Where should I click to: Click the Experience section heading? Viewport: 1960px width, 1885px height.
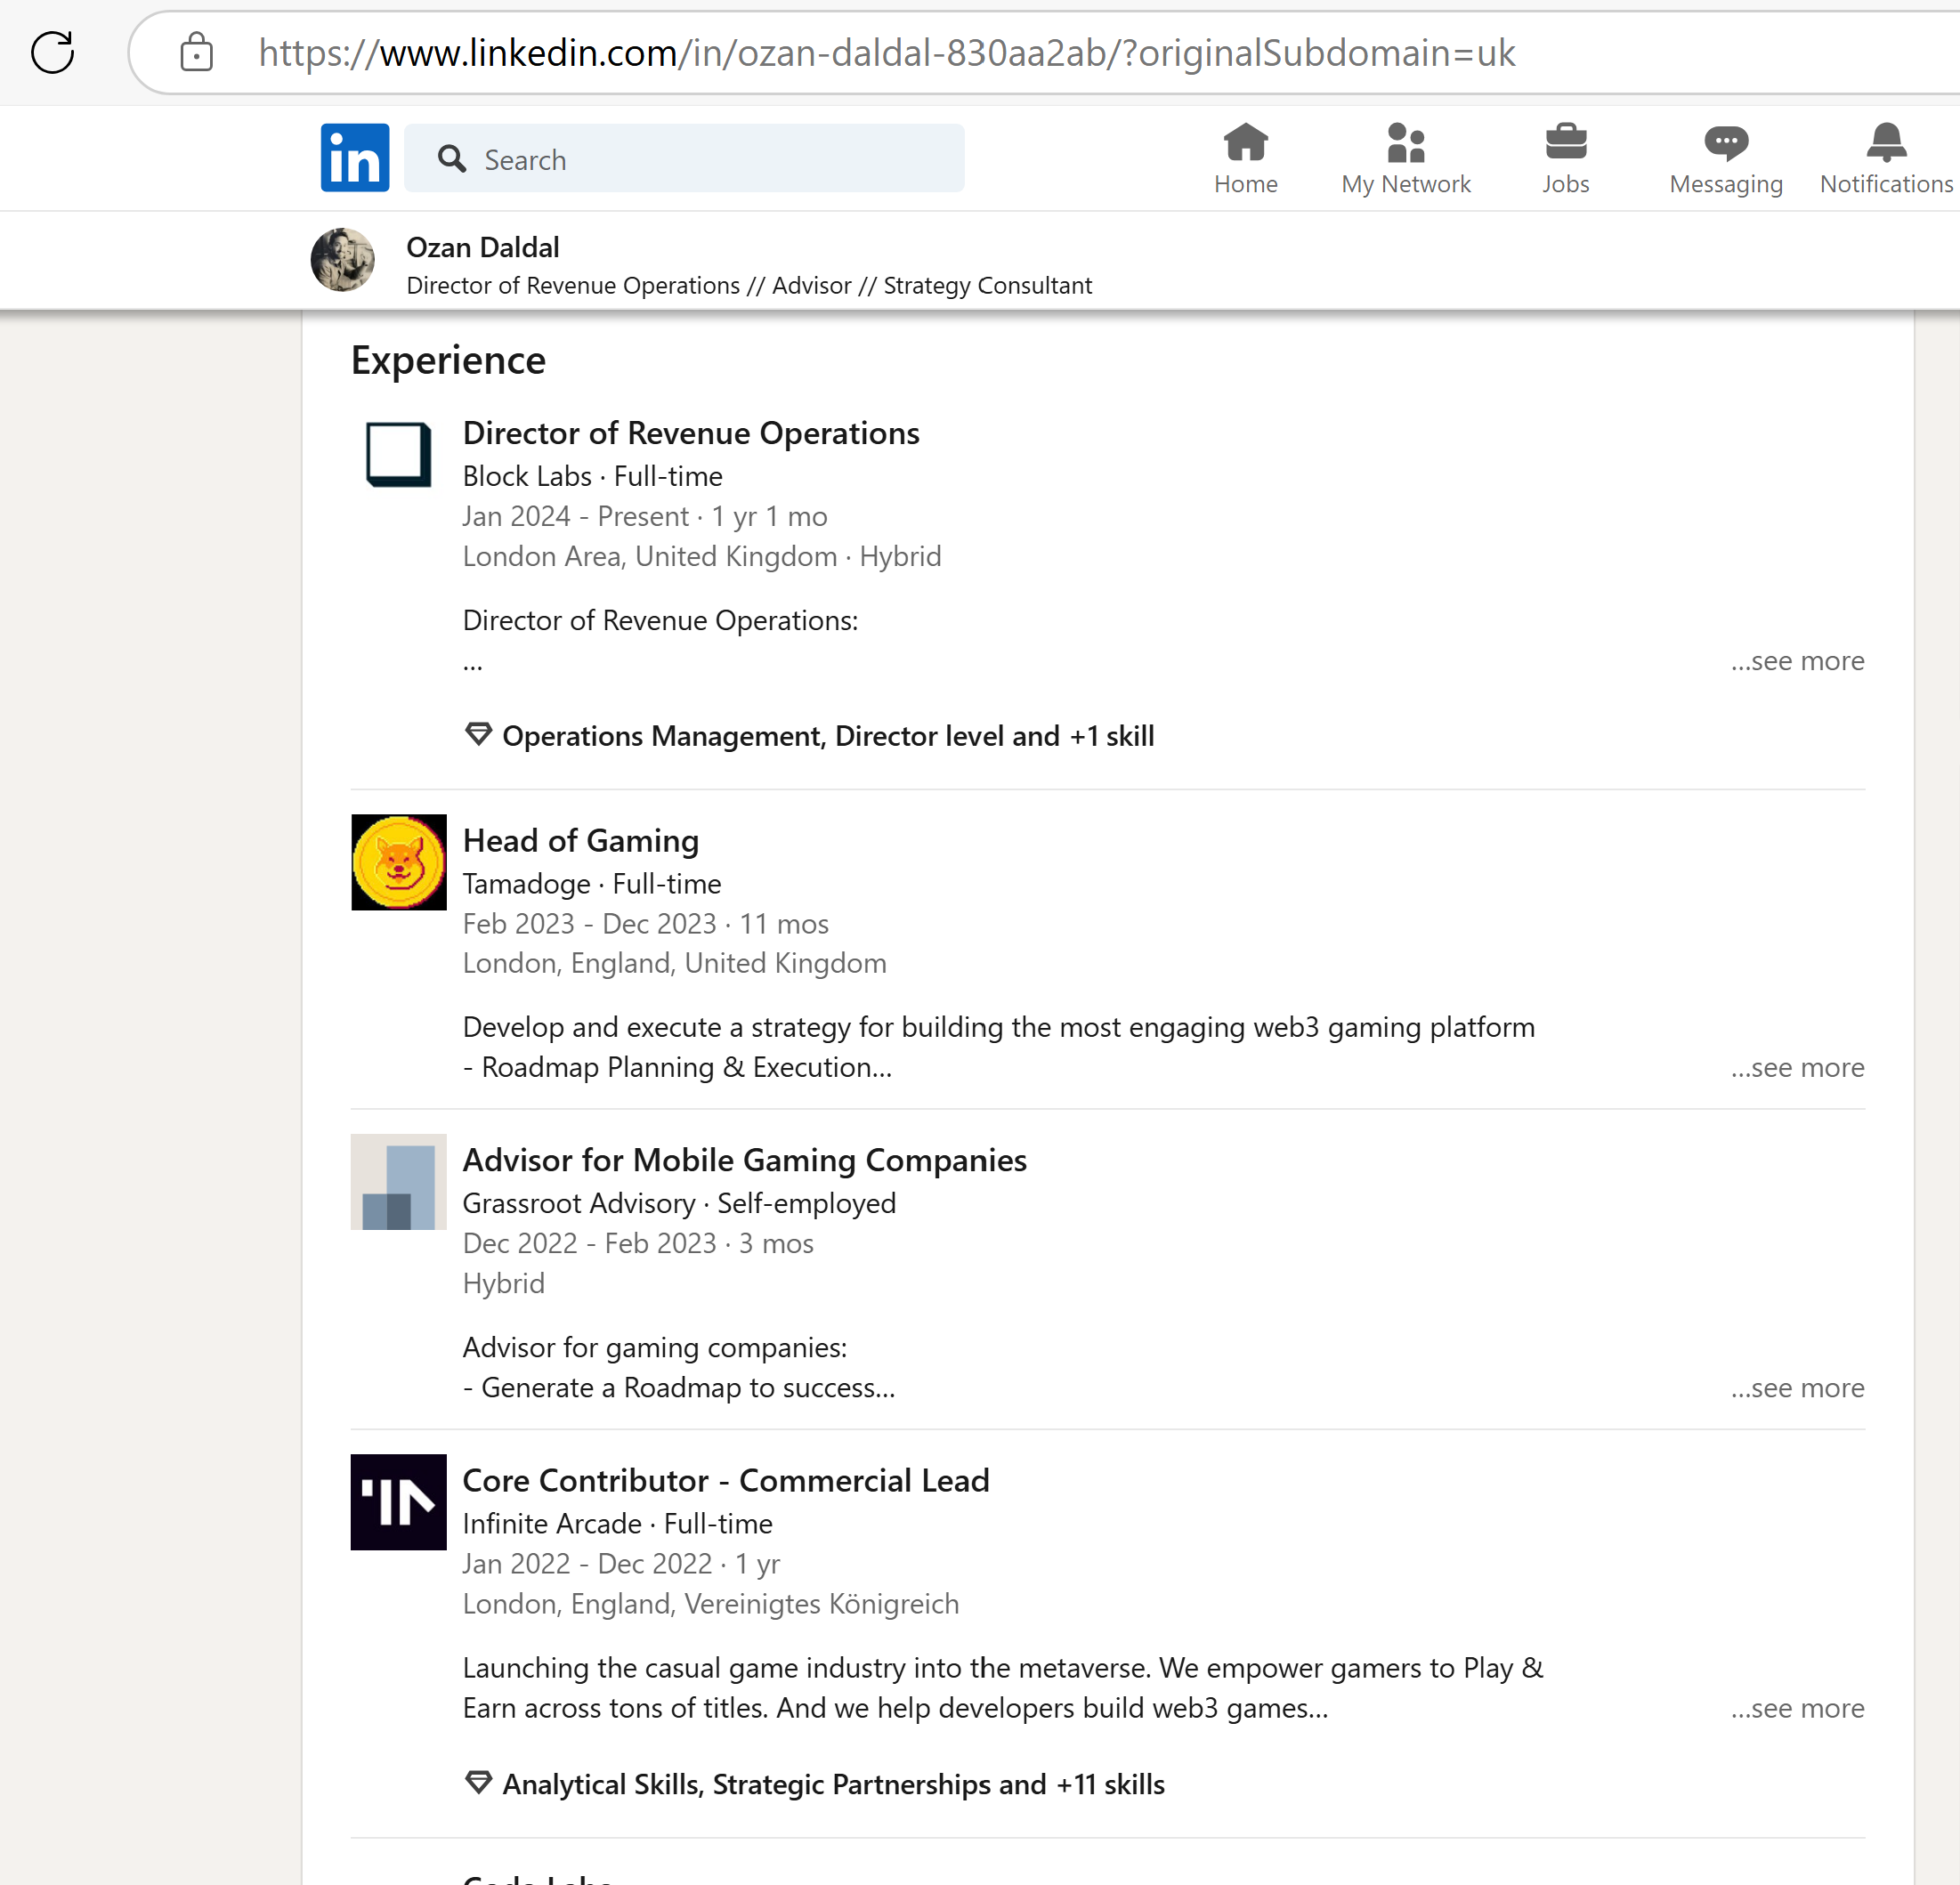448,360
